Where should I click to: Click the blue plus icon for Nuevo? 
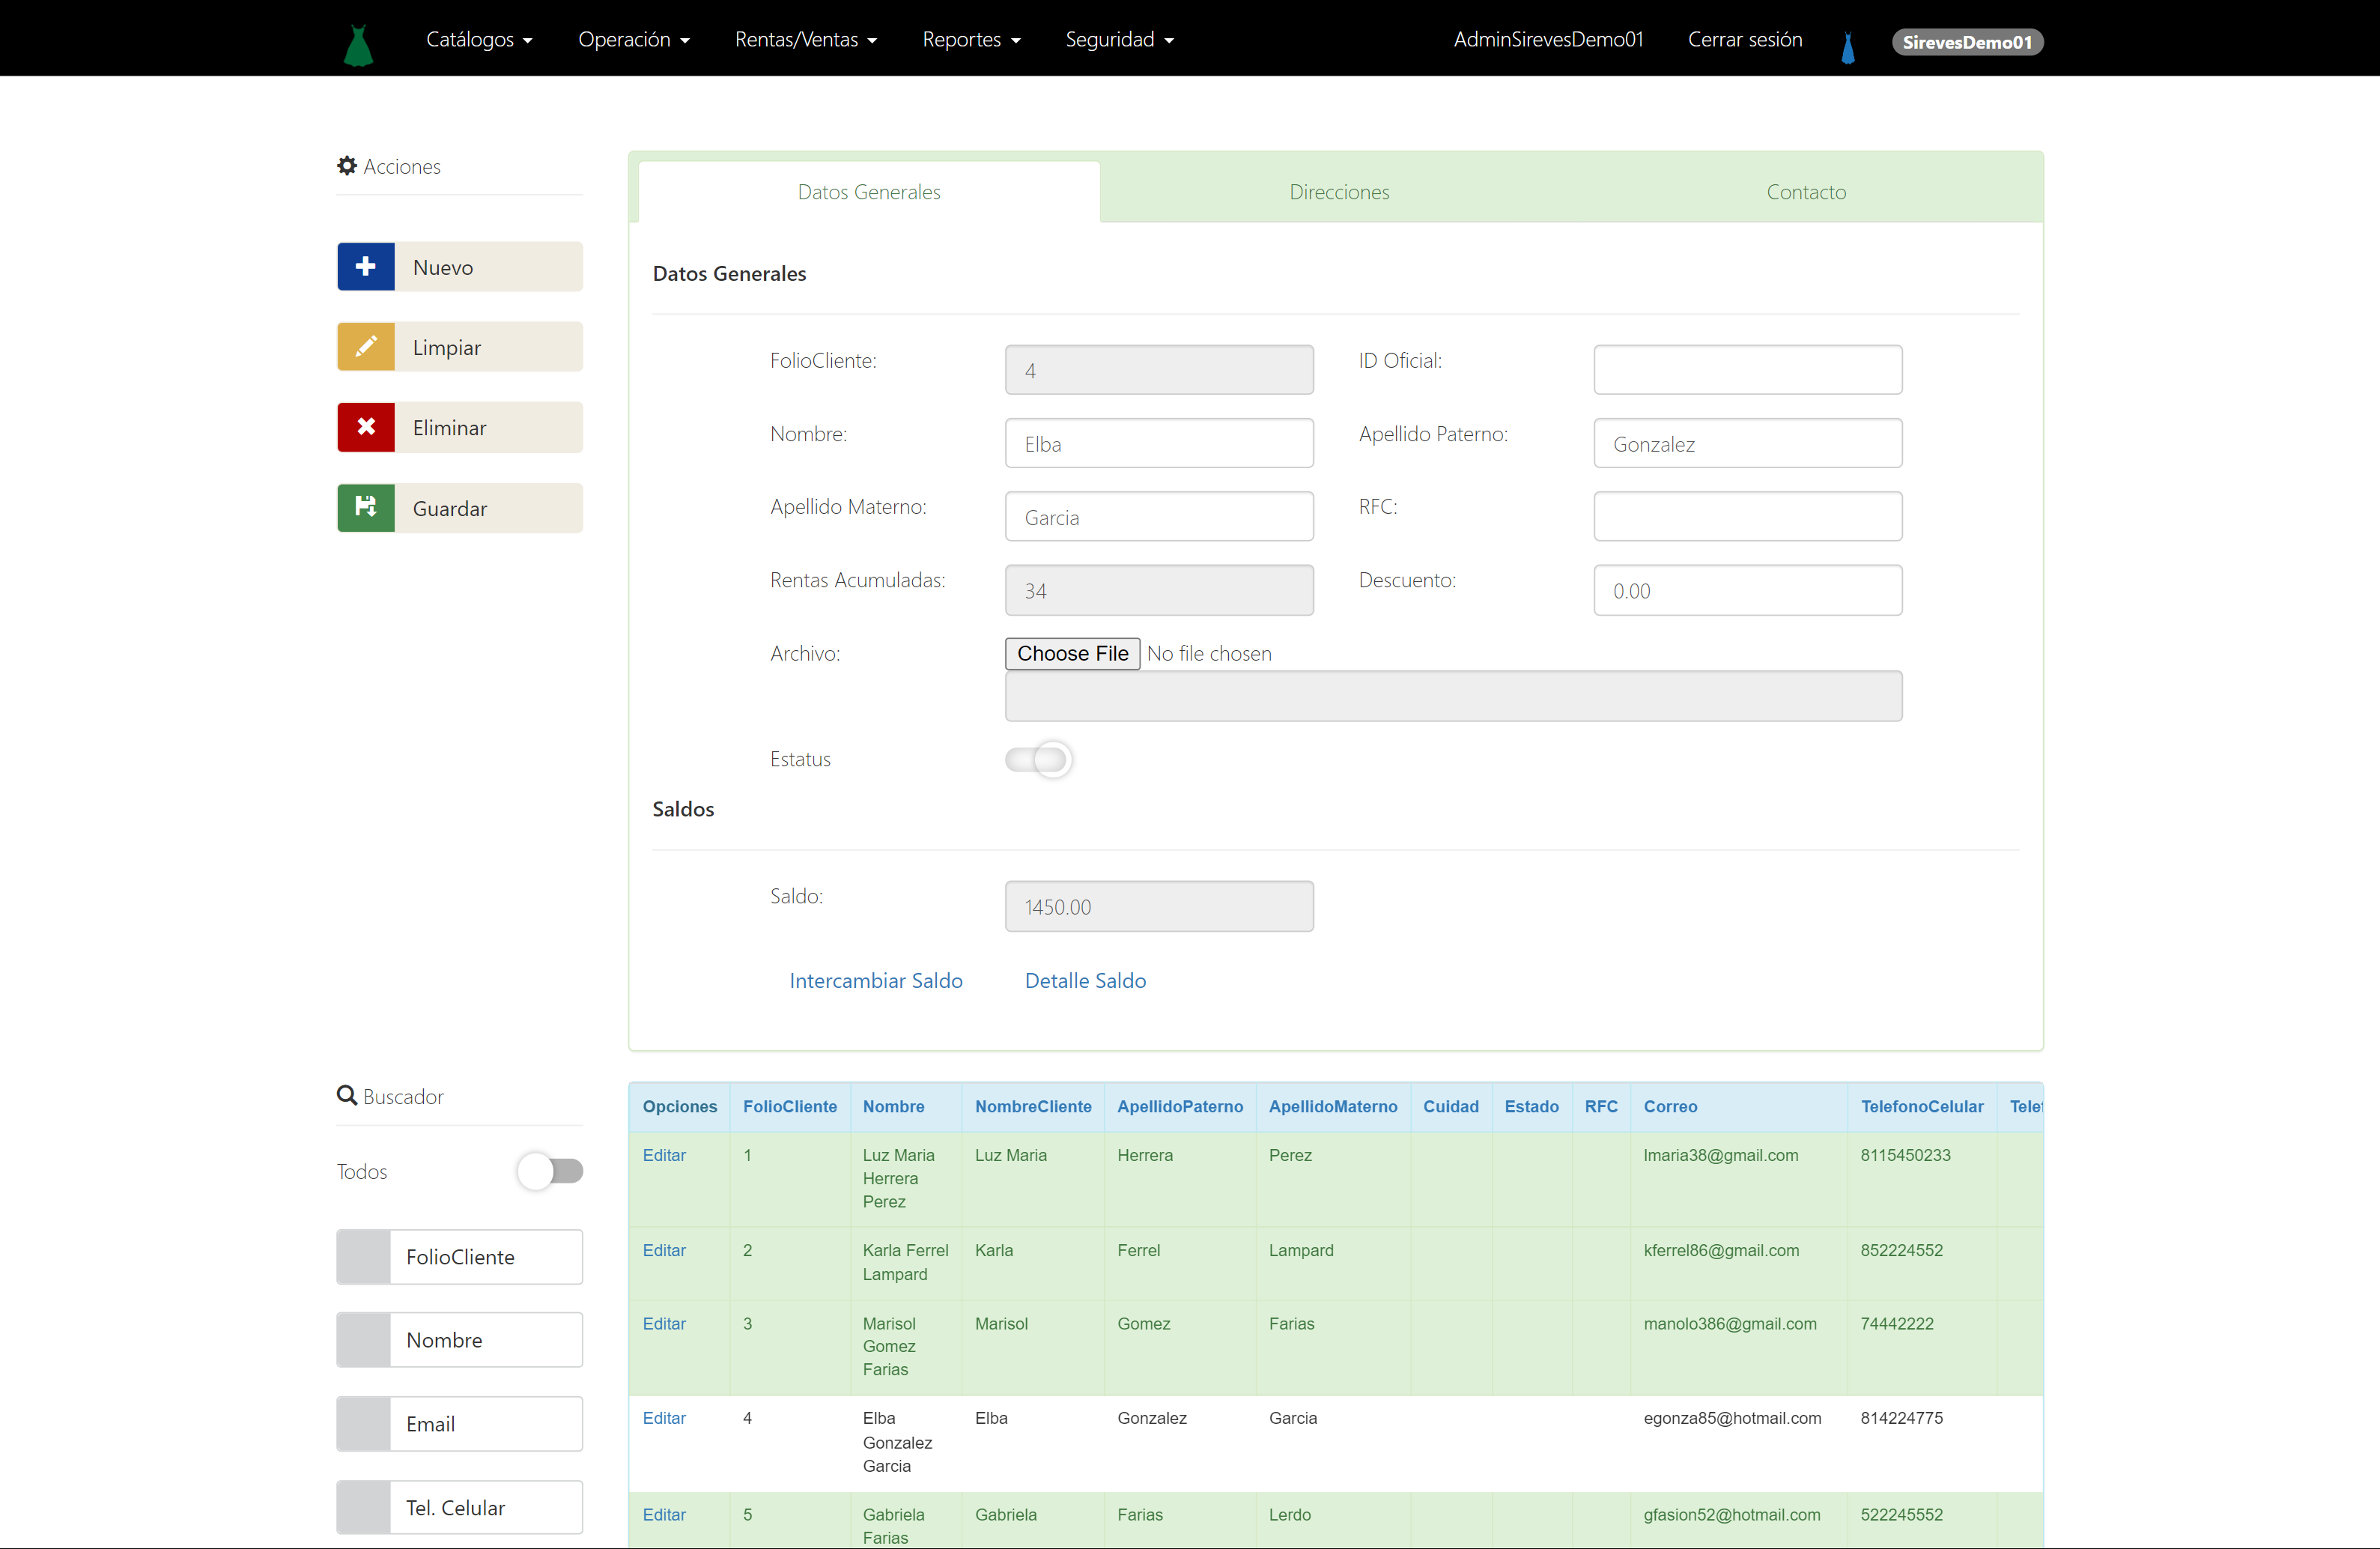366,266
